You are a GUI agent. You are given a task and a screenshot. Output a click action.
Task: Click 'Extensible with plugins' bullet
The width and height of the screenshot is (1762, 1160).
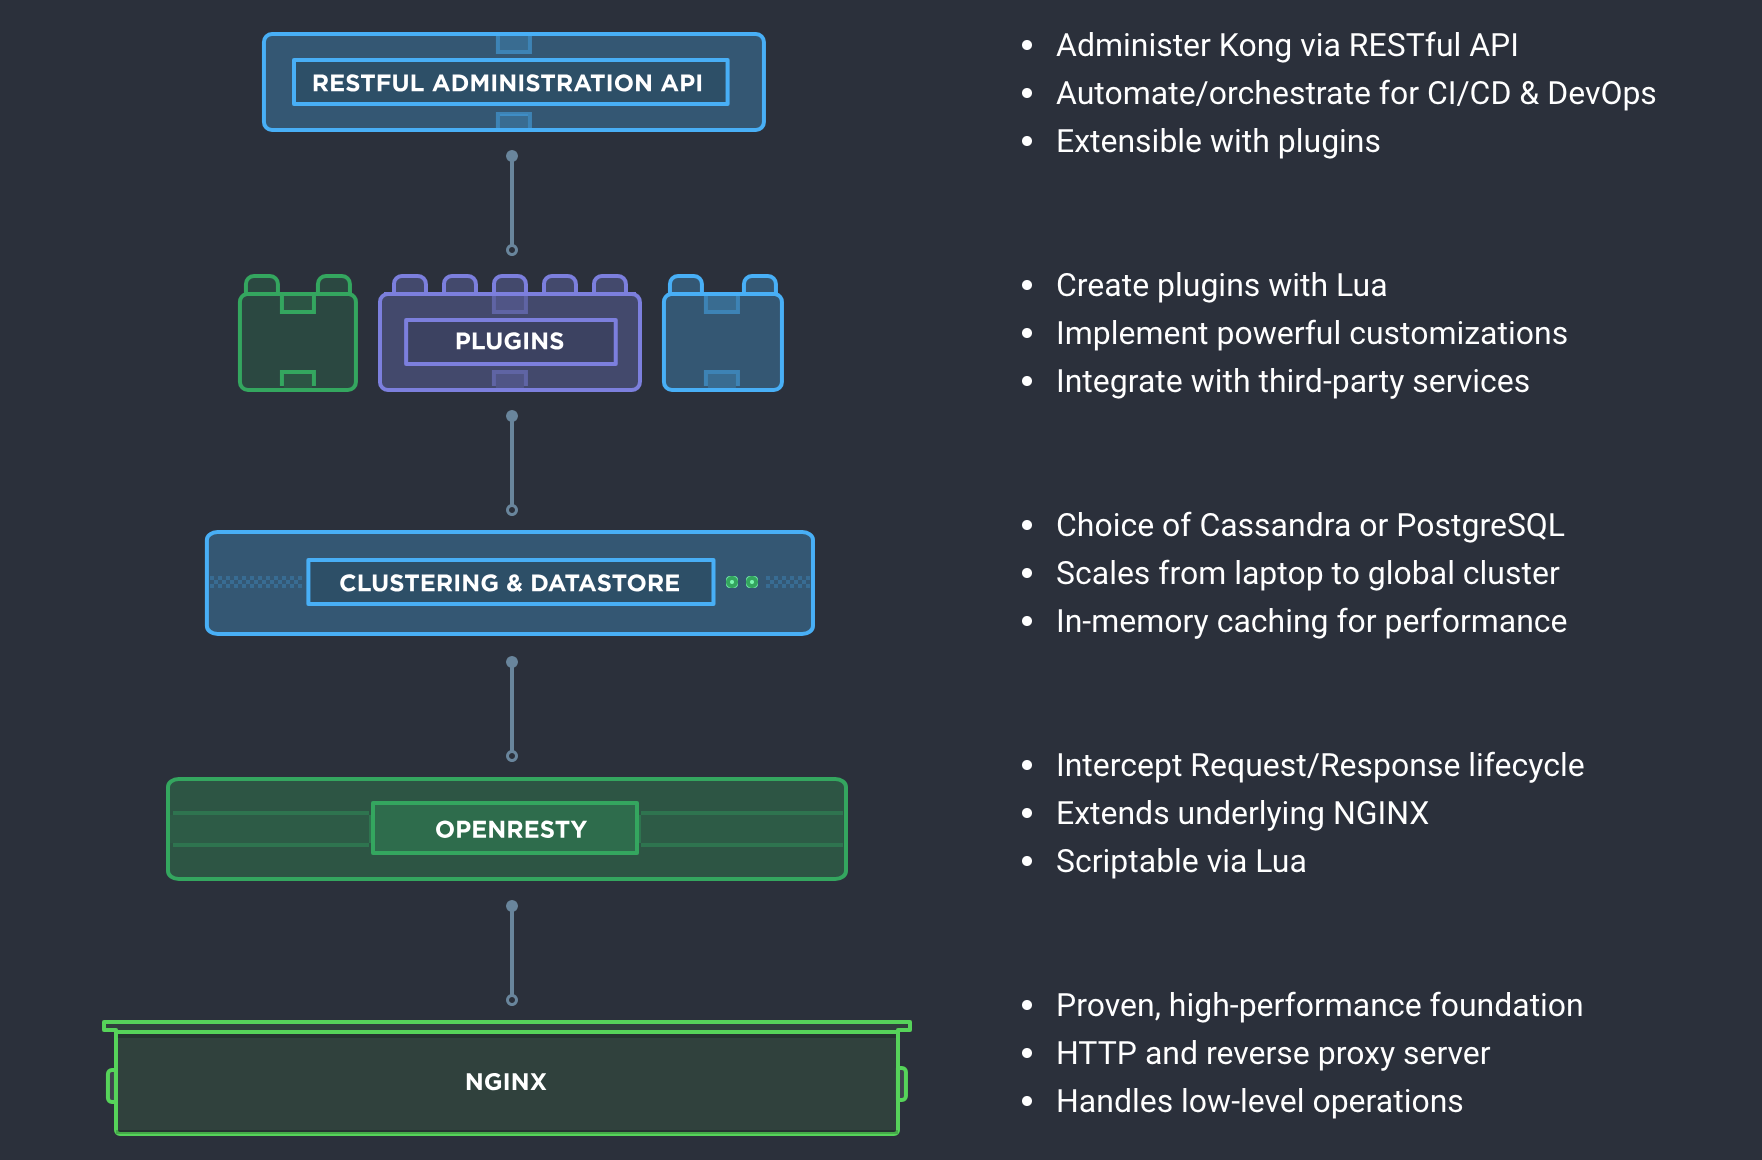(x=1218, y=141)
